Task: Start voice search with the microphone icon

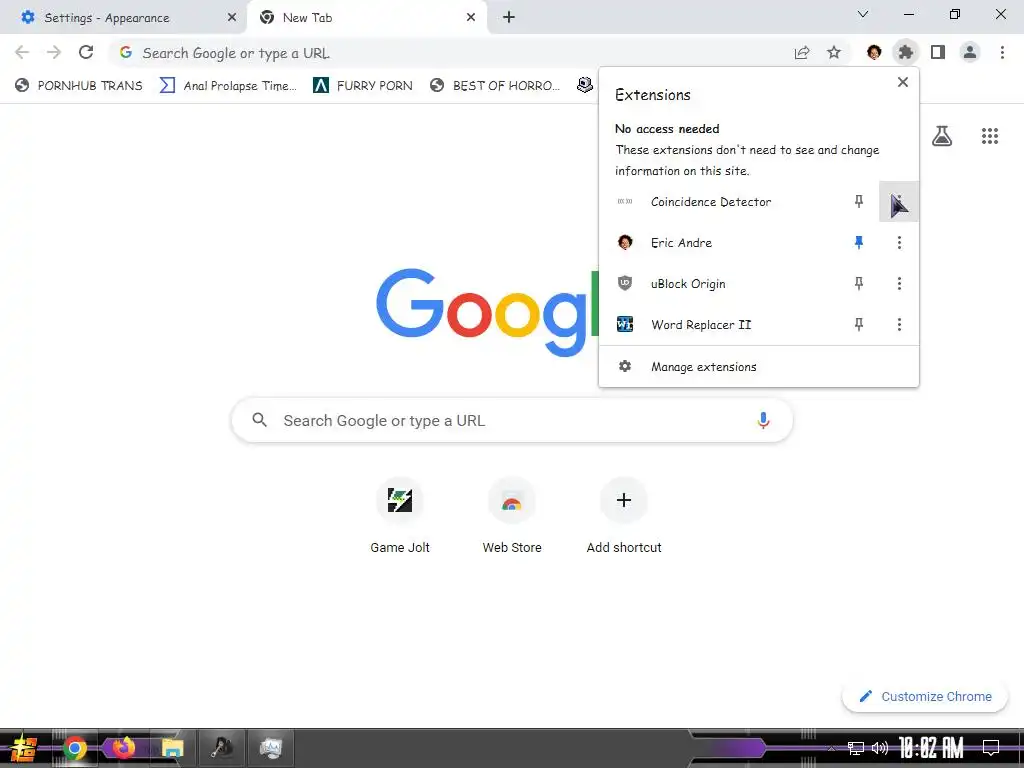Action: tap(763, 421)
